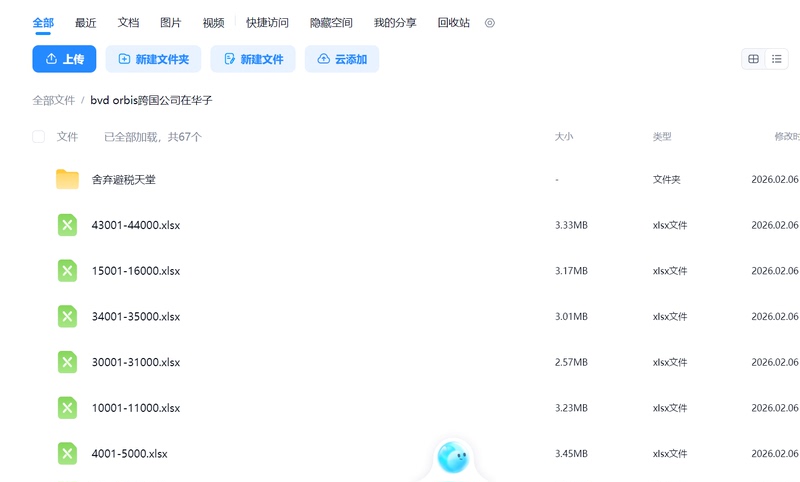Click the 云添加 button
Viewport: 800px width, 482px height.
(x=342, y=59)
